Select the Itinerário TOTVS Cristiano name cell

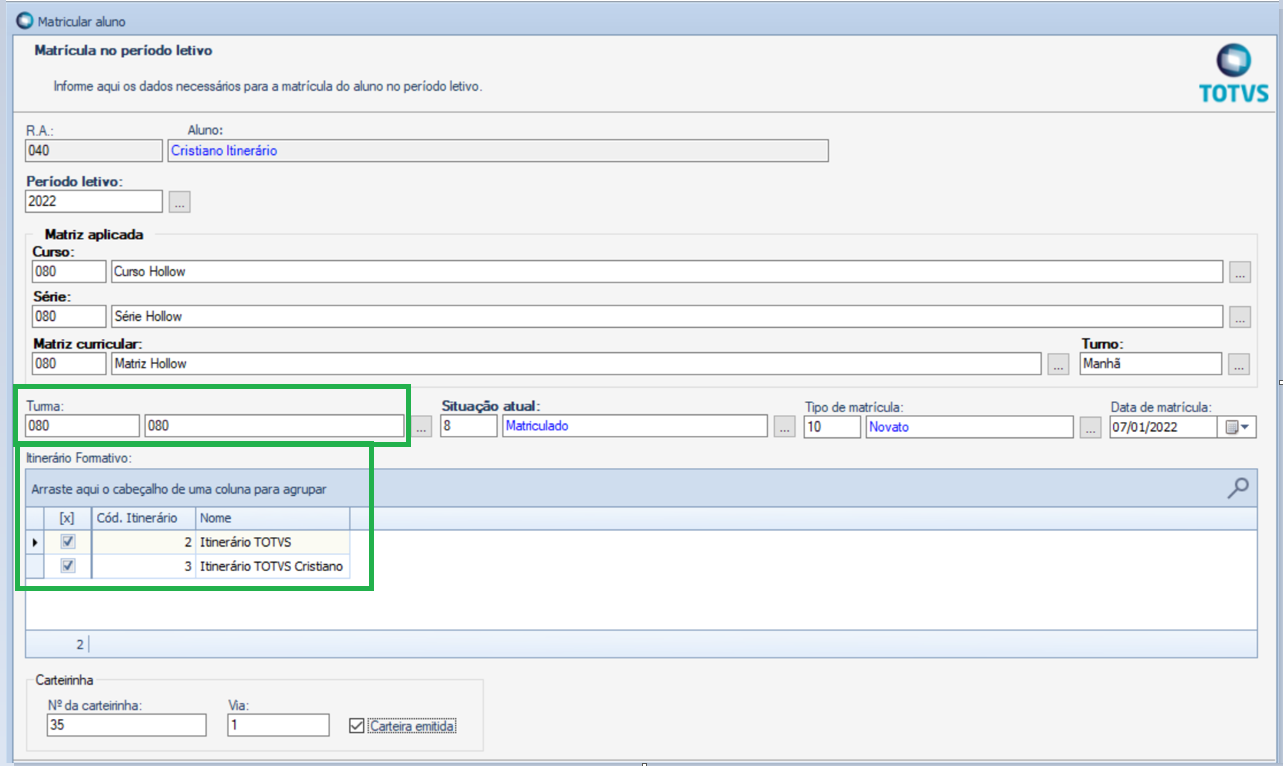tap(272, 566)
